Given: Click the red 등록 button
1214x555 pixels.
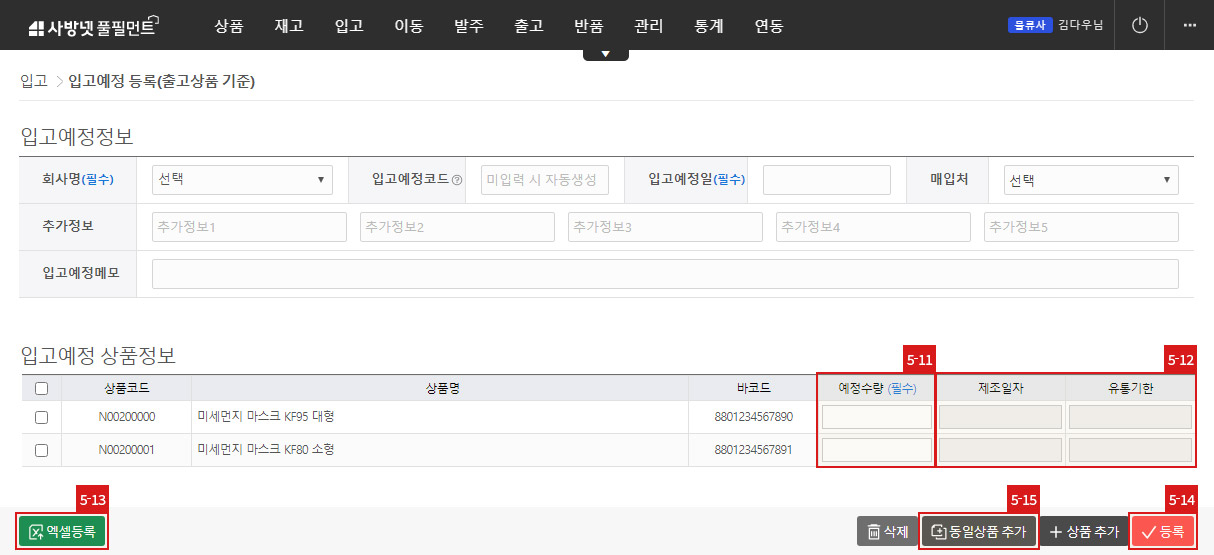Looking at the screenshot, I should (x=1162, y=532).
